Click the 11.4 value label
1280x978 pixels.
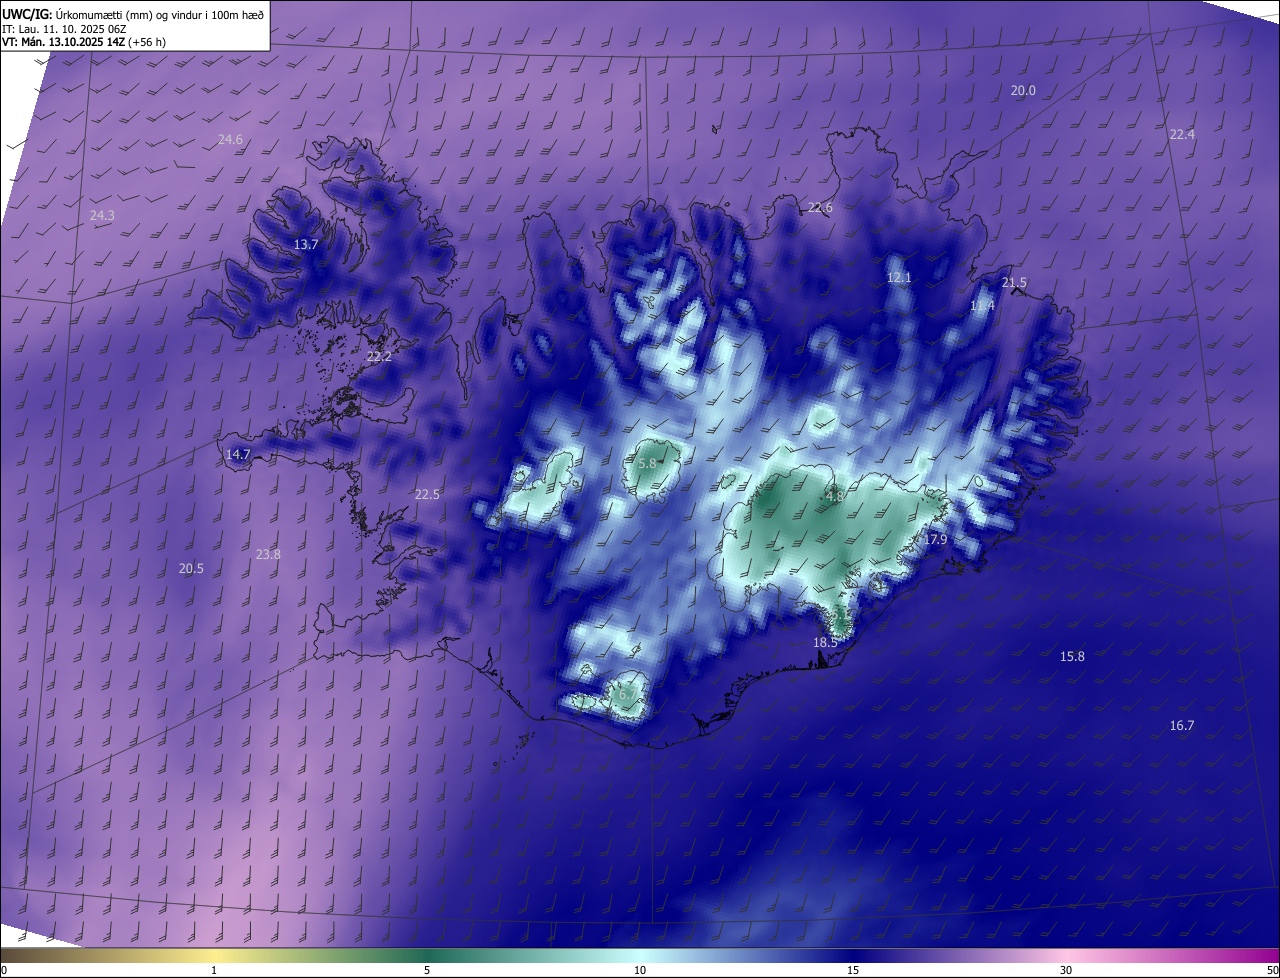(983, 305)
